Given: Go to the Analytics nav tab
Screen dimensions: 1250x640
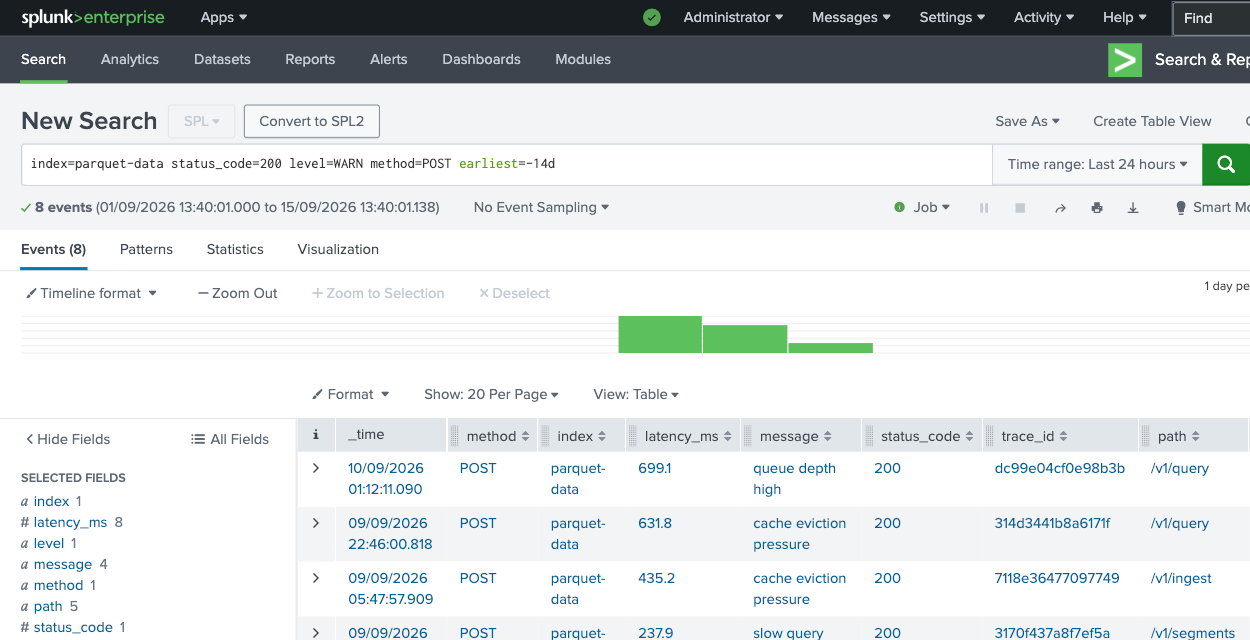Looking at the screenshot, I should click(130, 59).
